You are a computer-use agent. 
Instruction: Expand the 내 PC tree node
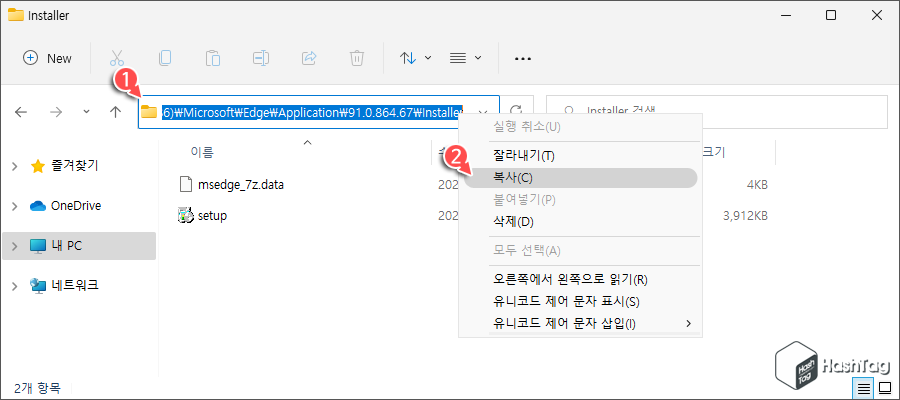tap(14, 246)
